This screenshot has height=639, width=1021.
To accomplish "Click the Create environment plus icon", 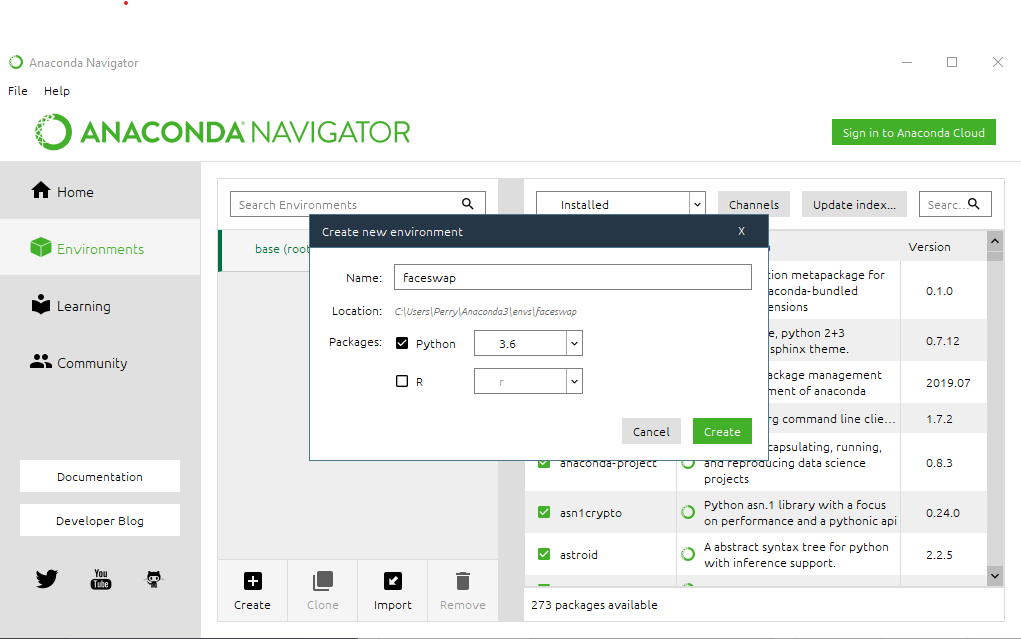I will [x=253, y=580].
